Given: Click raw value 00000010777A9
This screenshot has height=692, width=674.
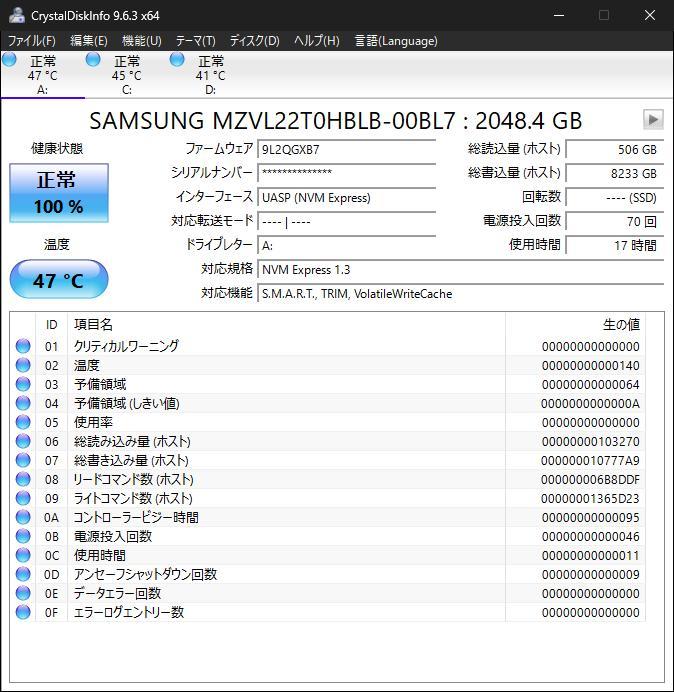Looking at the screenshot, I should click(590, 461).
